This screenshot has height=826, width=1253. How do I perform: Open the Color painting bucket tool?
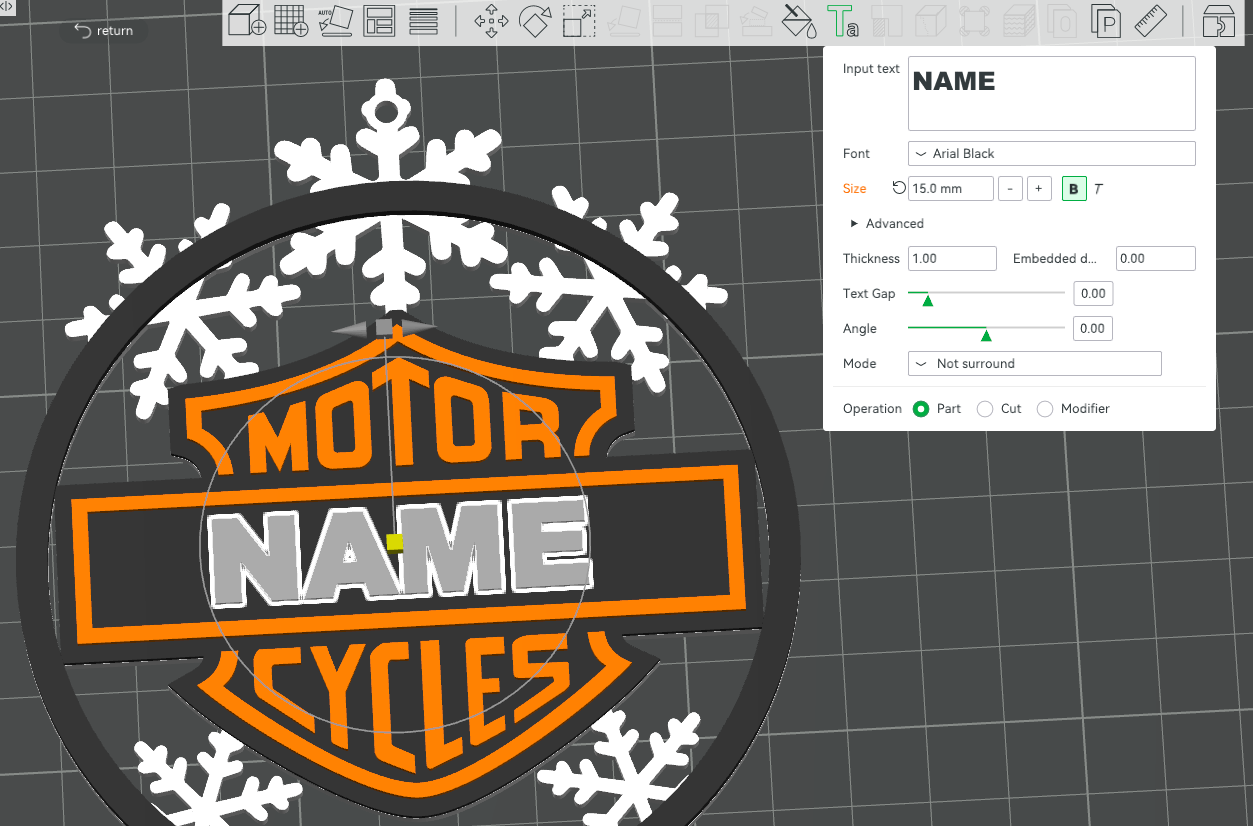(x=799, y=21)
